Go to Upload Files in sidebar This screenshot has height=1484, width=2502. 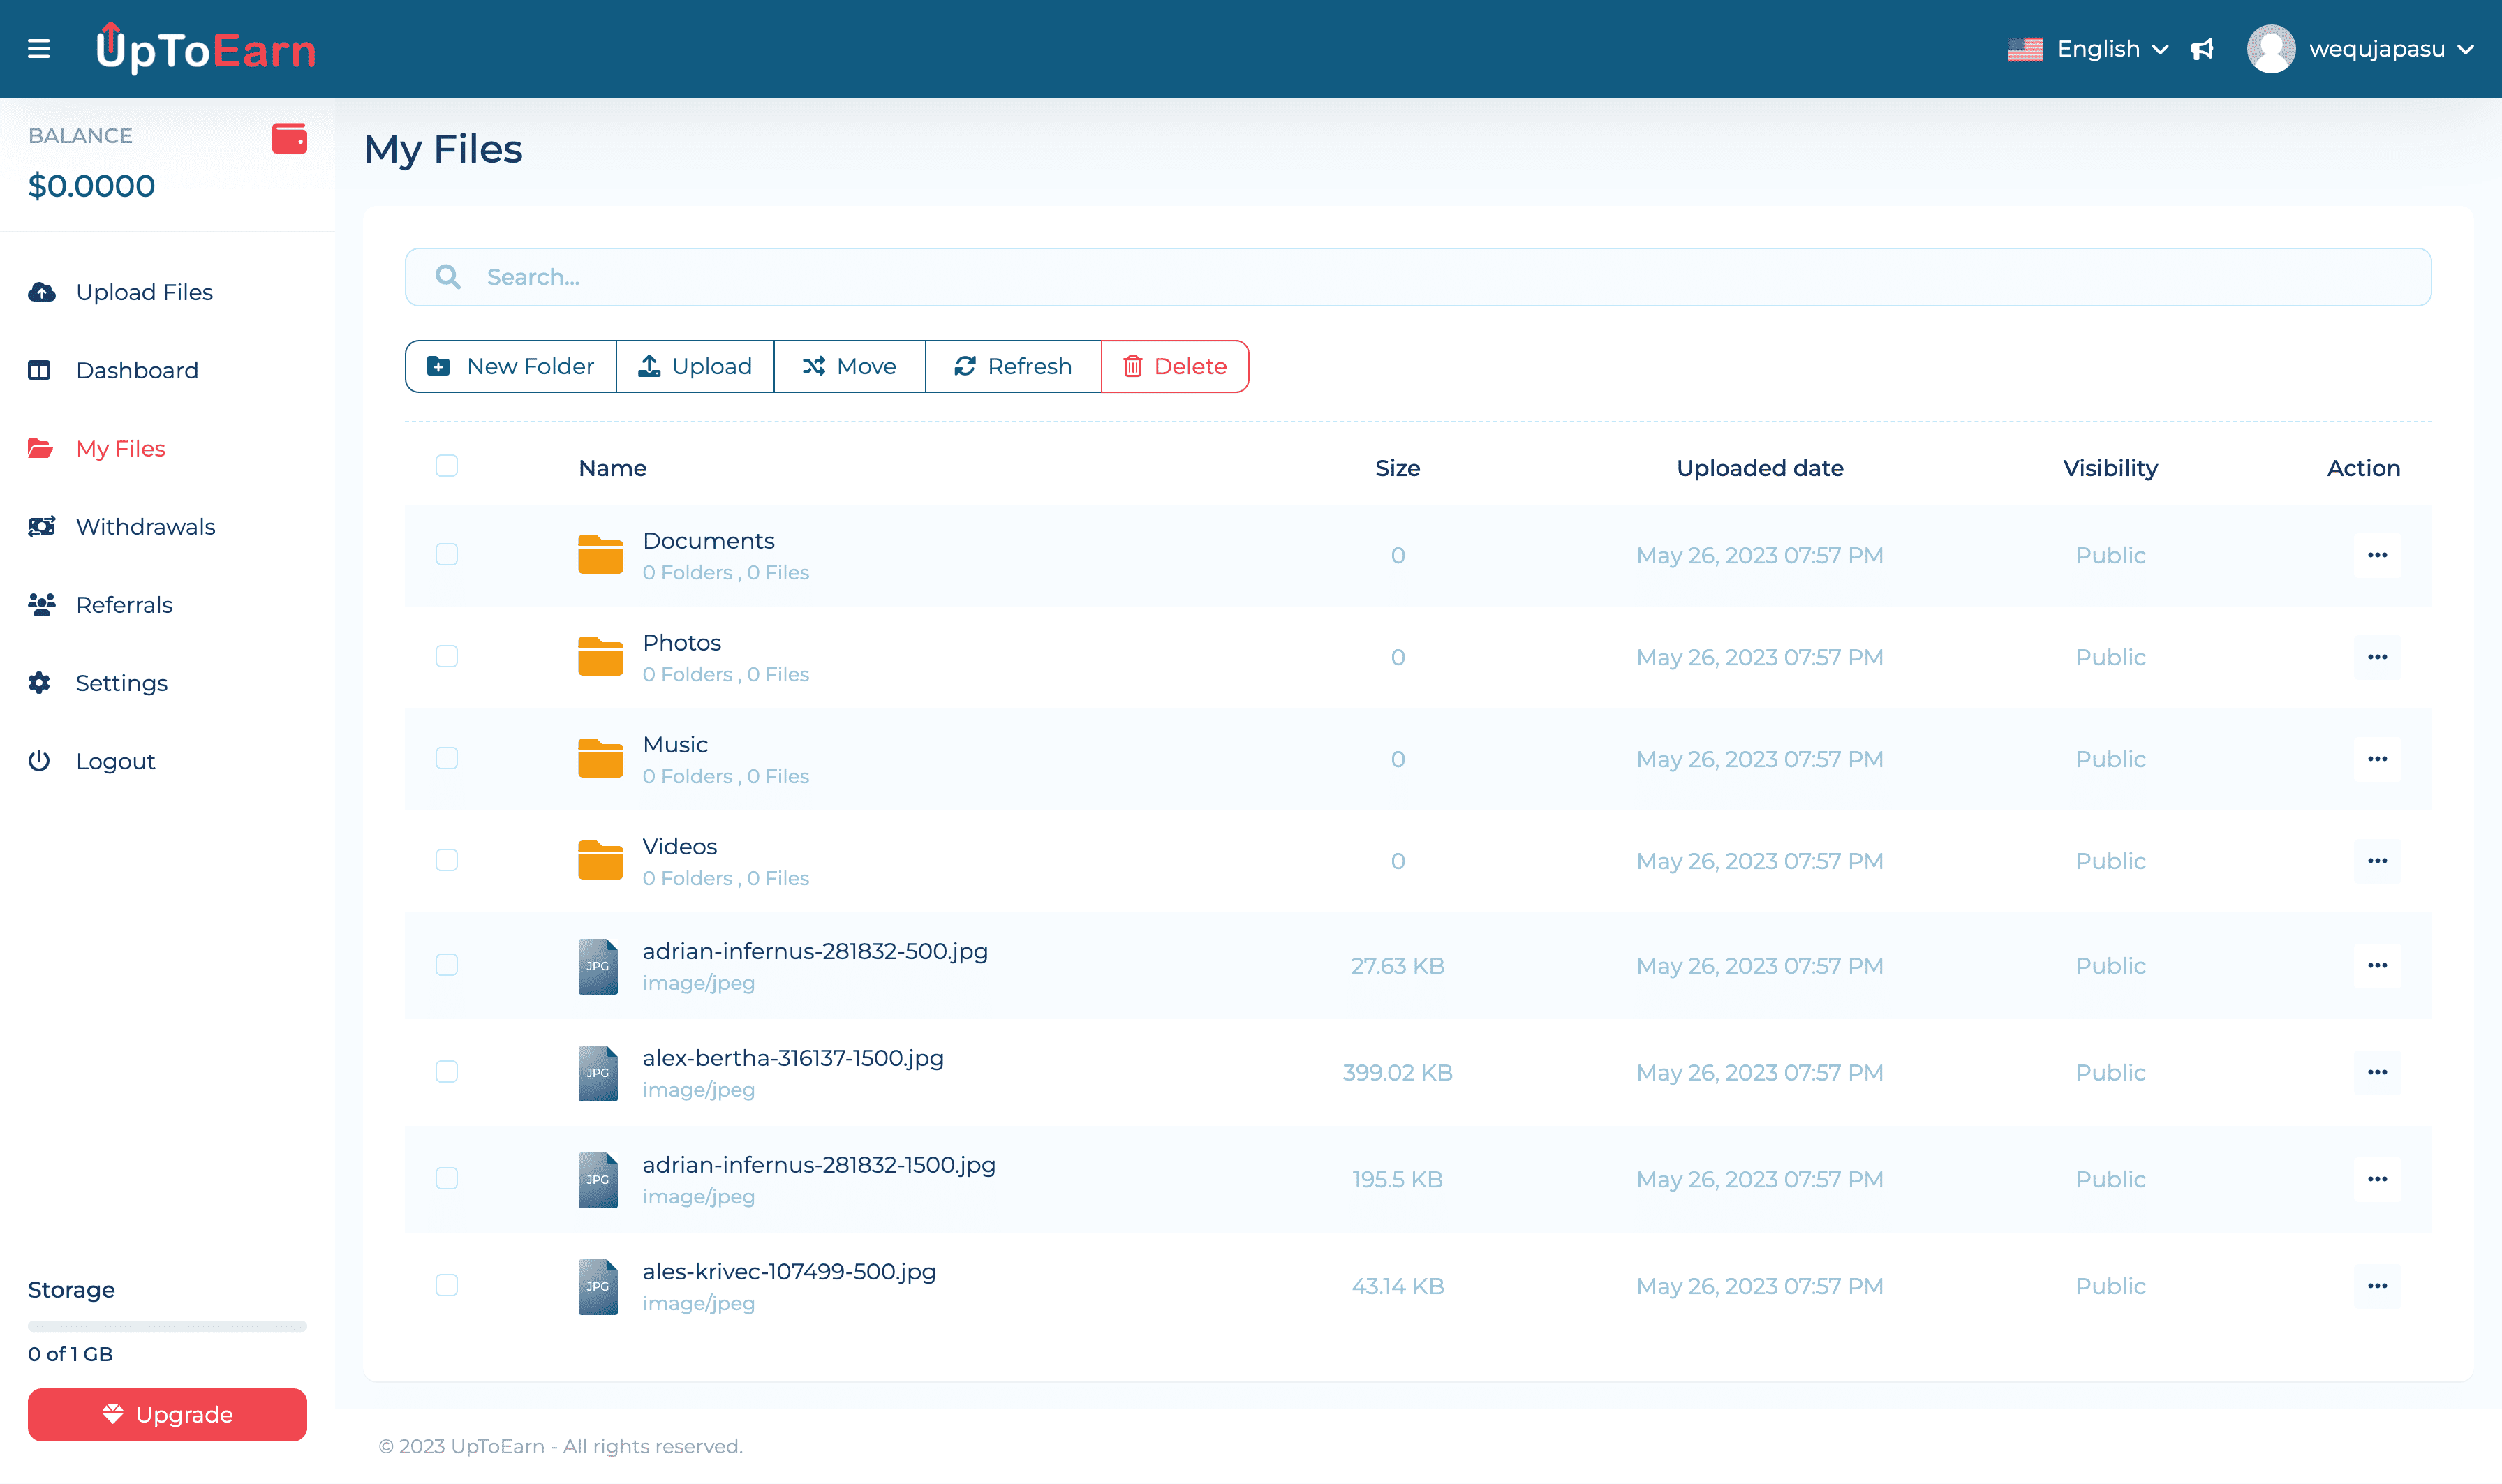click(x=121, y=292)
